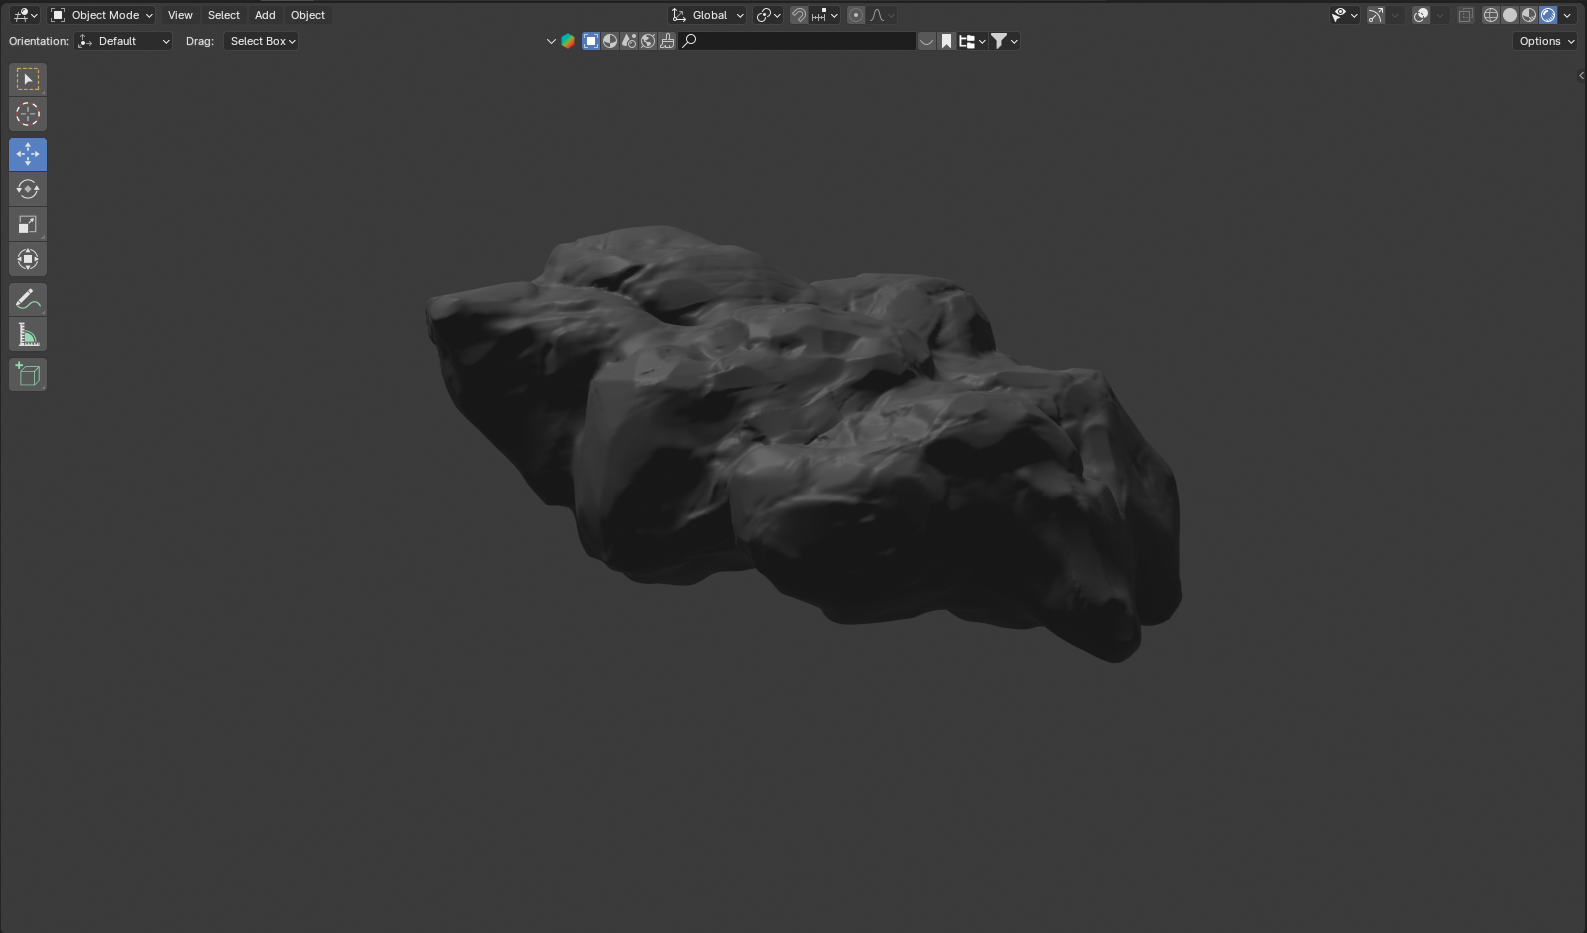Image resolution: width=1587 pixels, height=933 pixels.
Task: Open the Object menu
Action: pos(308,15)
